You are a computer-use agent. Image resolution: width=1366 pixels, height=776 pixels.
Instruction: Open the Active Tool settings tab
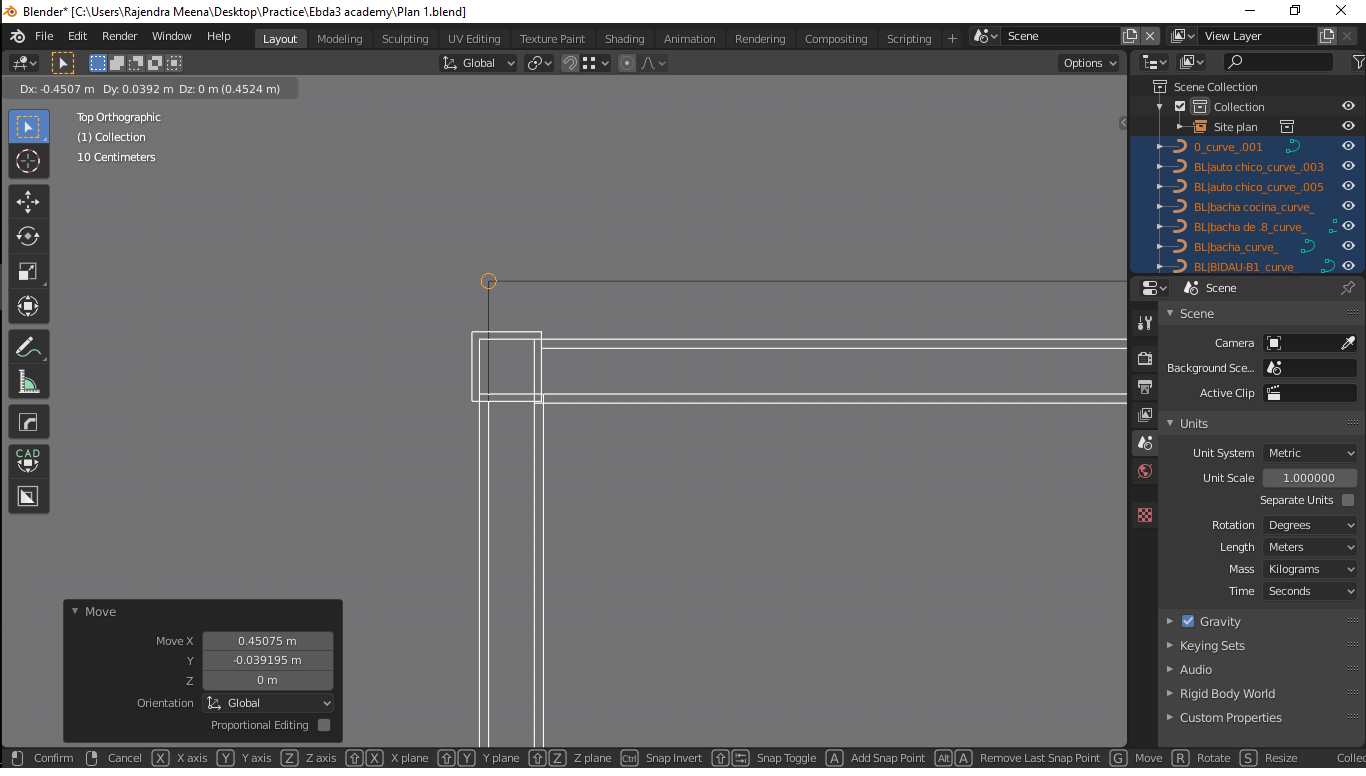[1145, 323]
